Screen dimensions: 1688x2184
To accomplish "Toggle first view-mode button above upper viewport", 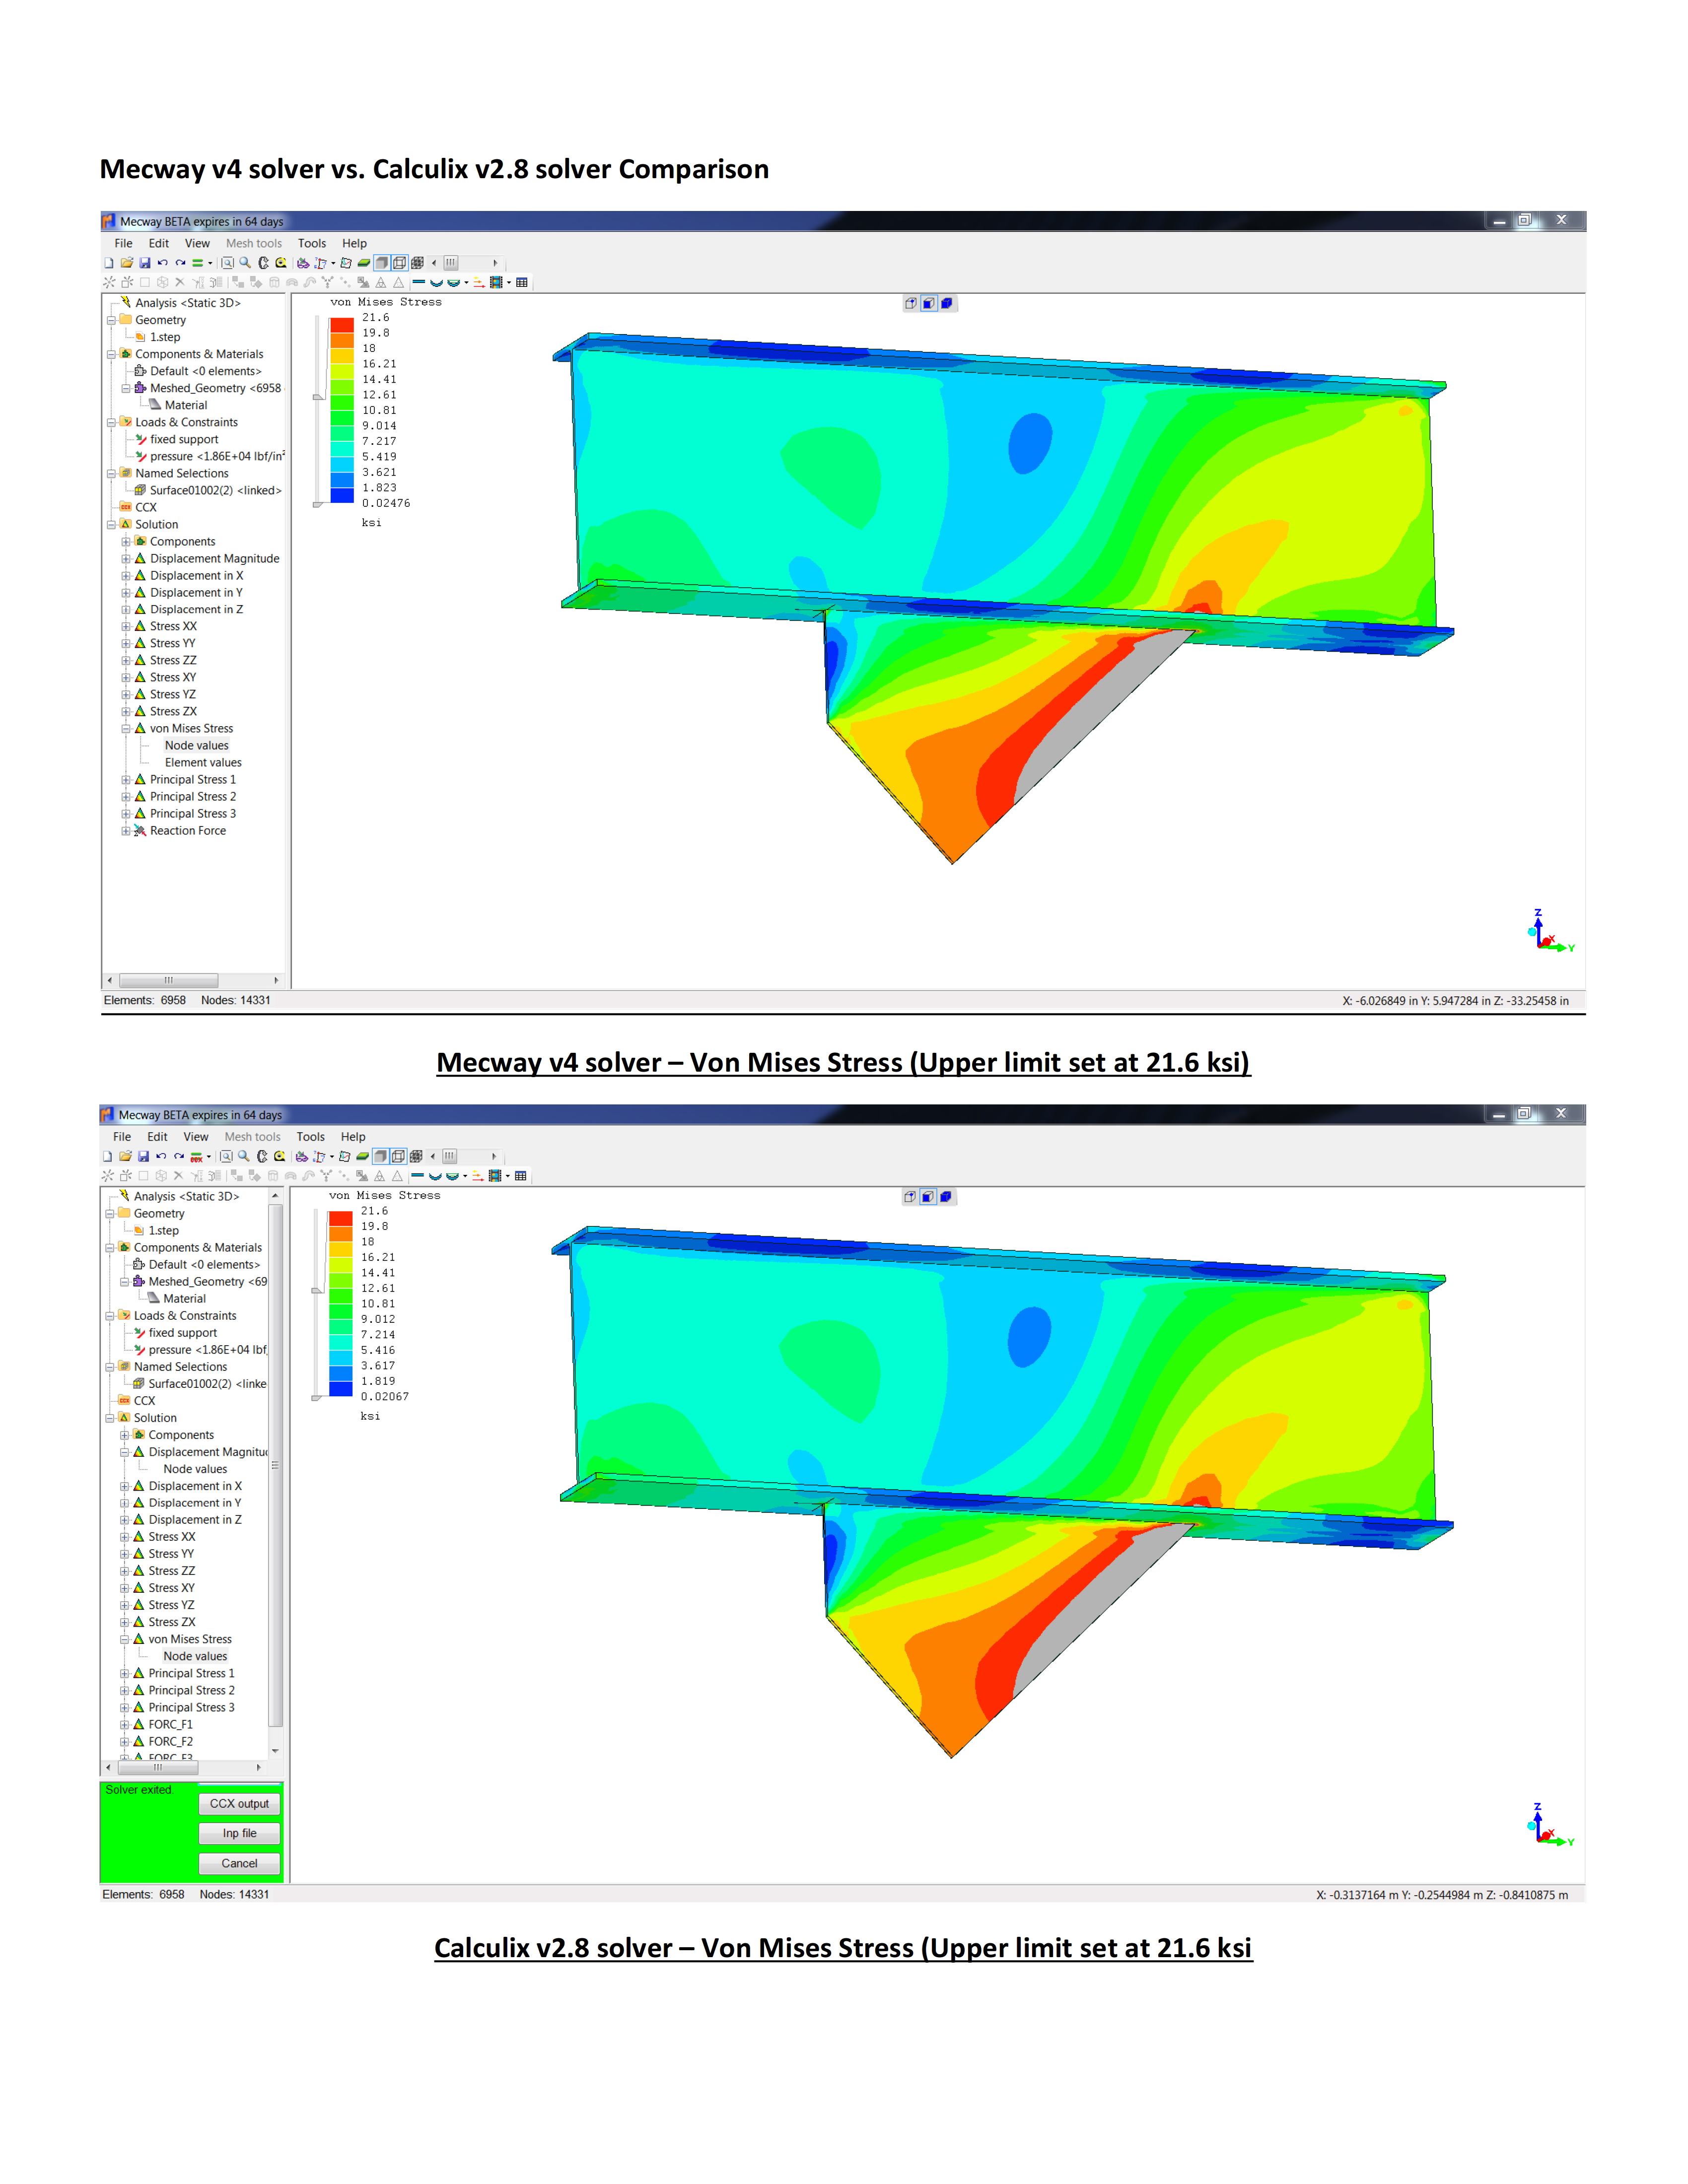I will [x=911, y=303].
